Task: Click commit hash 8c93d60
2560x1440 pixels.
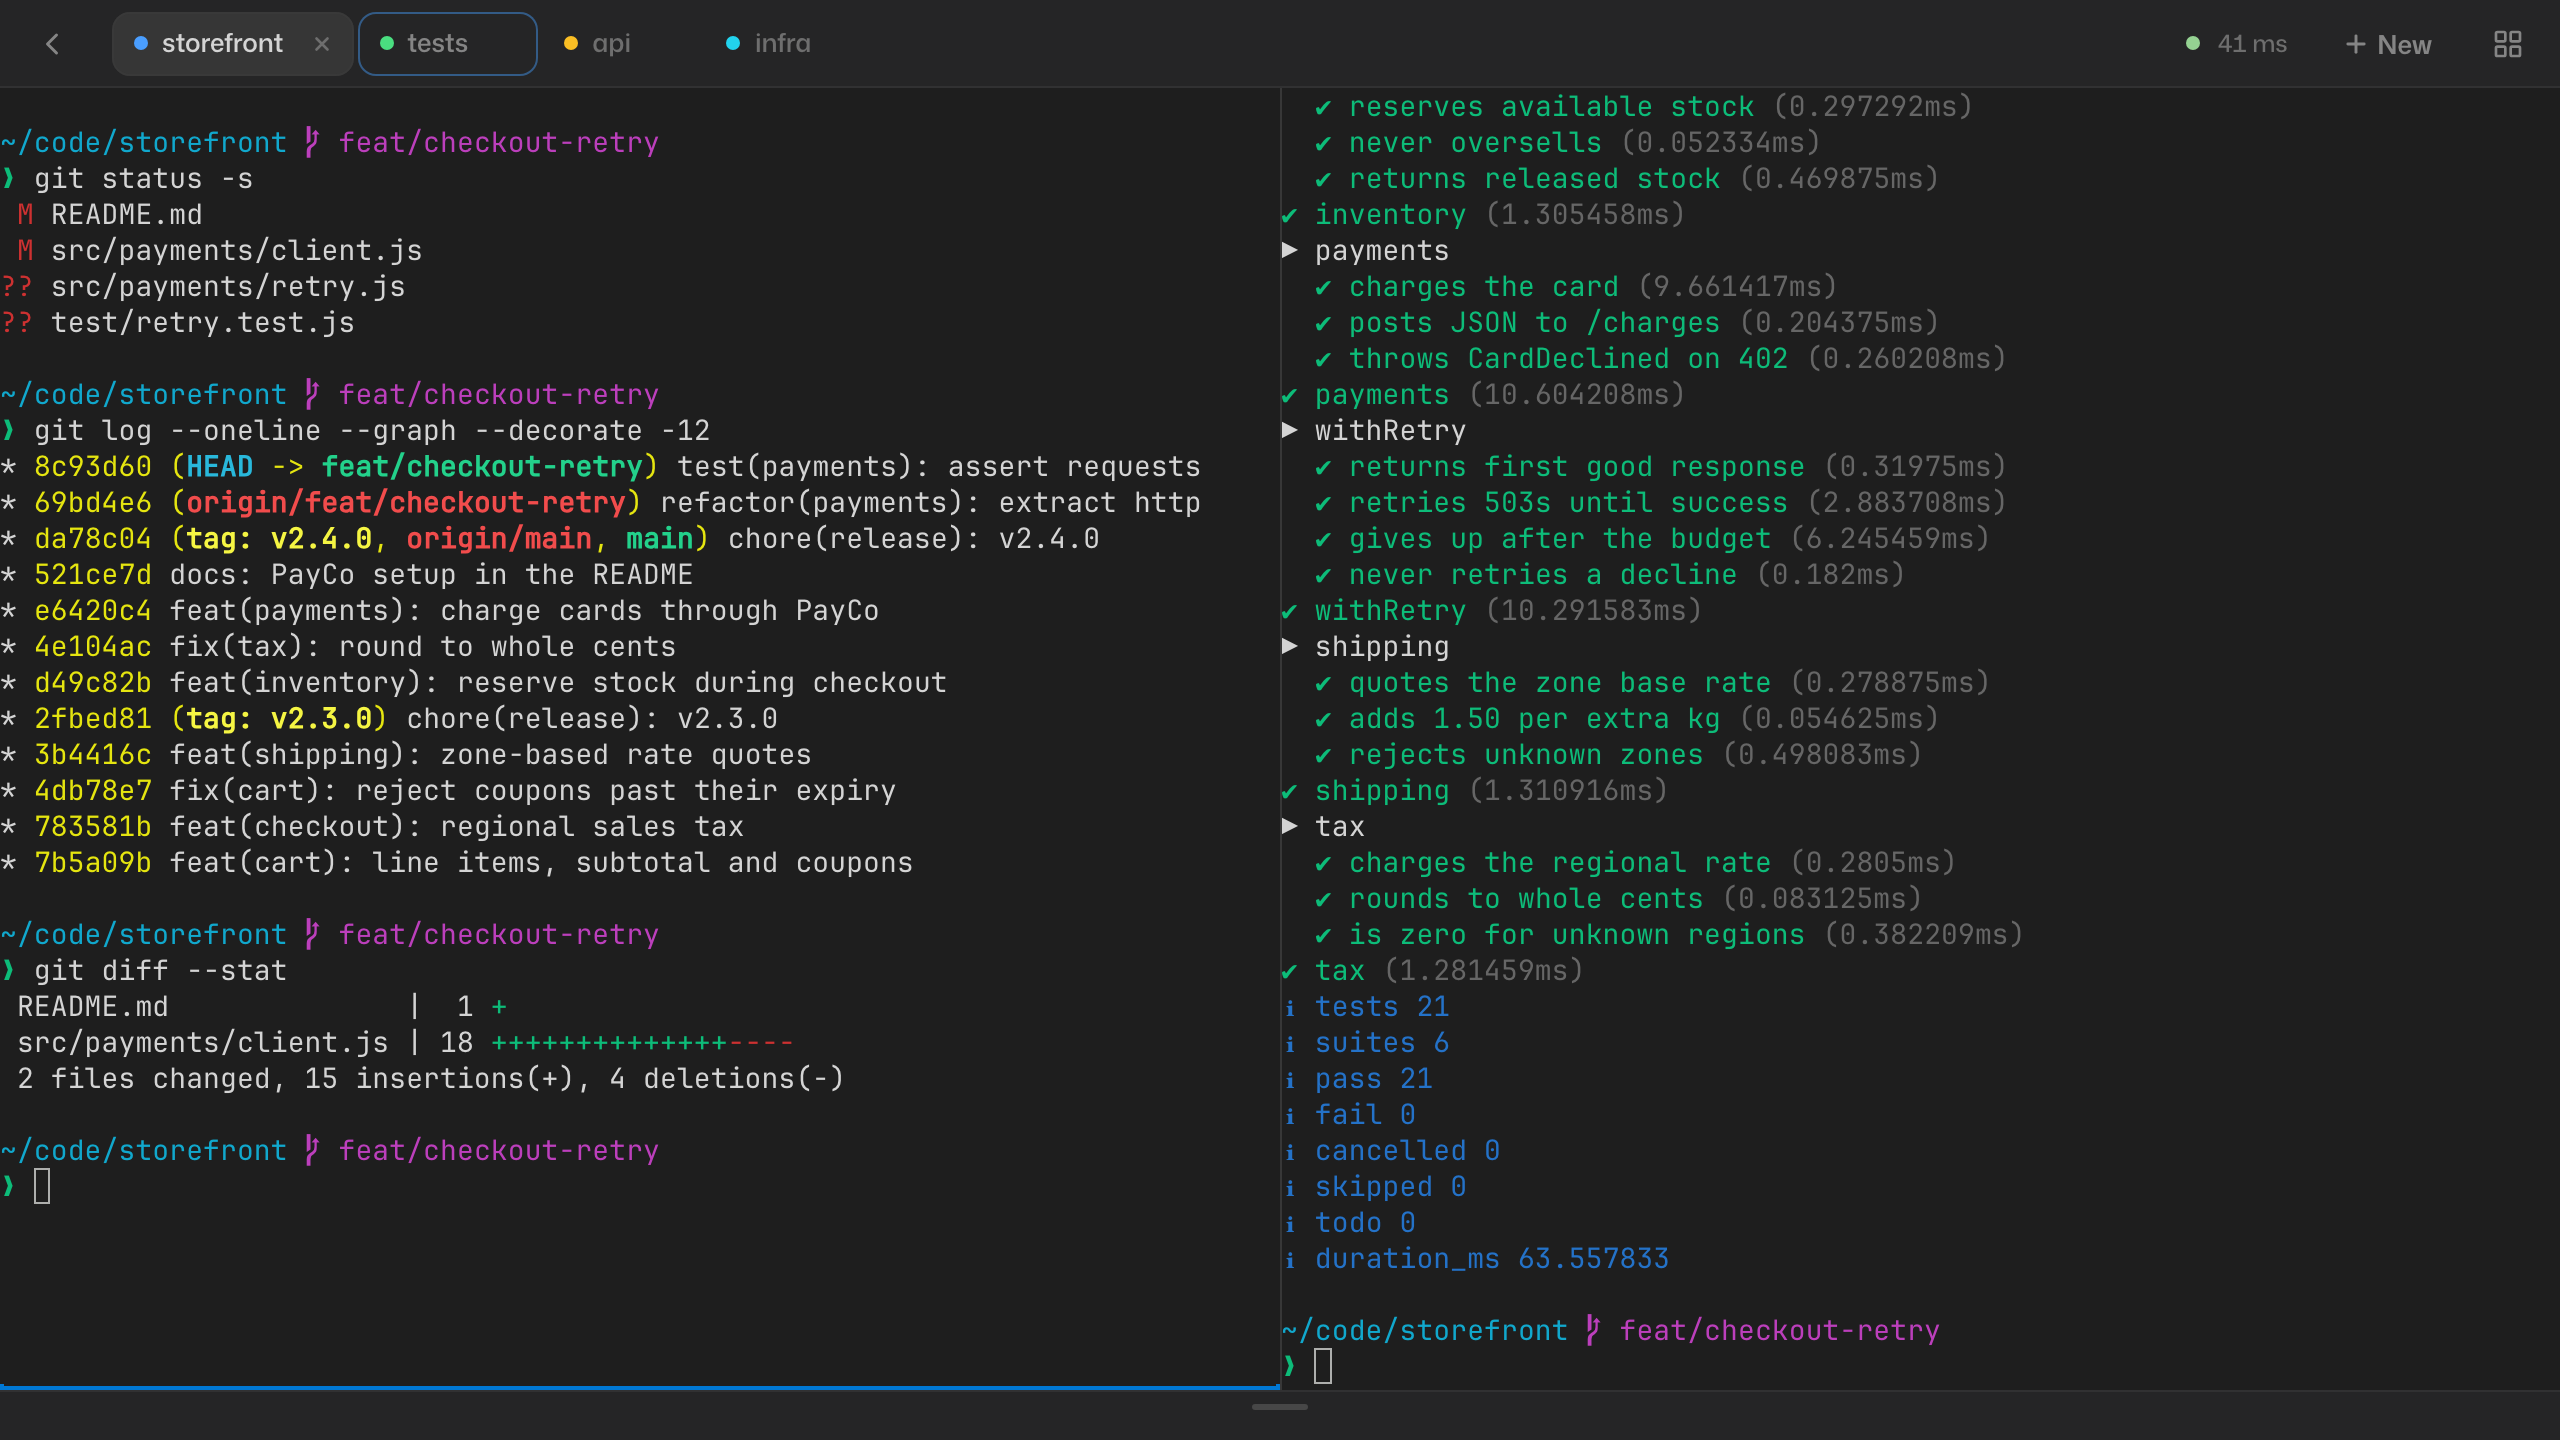Action: [93, 467]
